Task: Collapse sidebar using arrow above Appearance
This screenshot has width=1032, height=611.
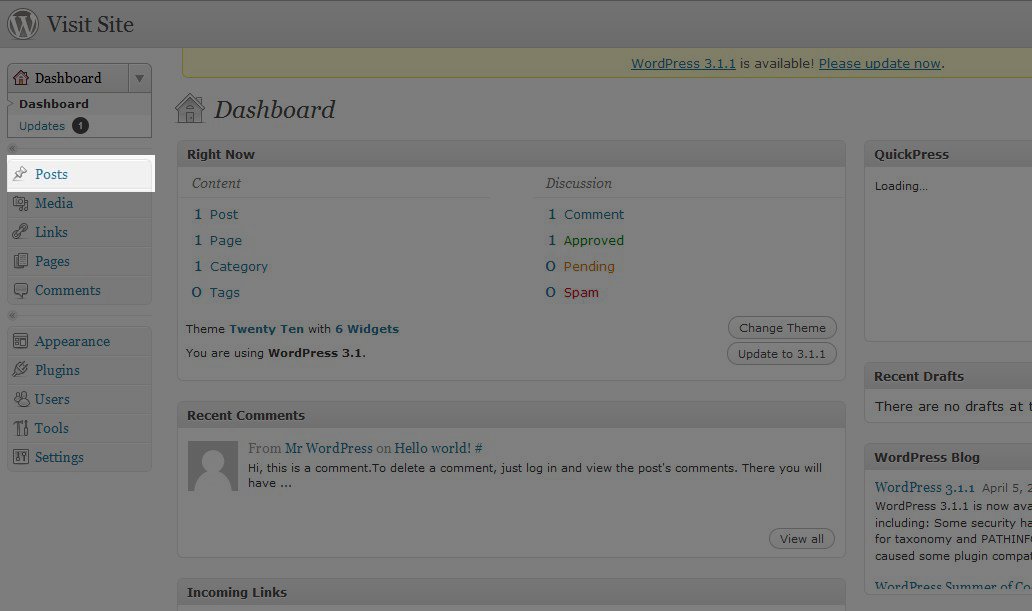Action: pyautogui.click(x=12, y=316)
